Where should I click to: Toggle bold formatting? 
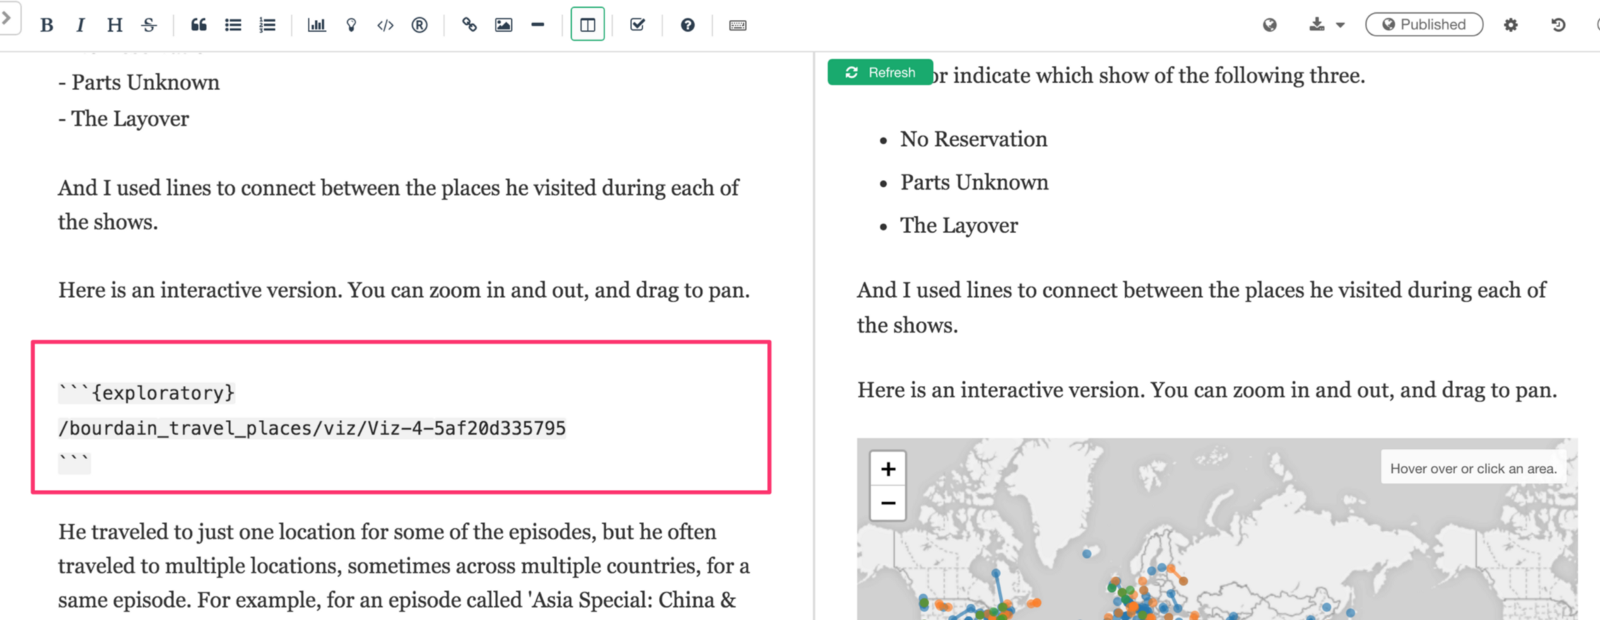[46, 25]
